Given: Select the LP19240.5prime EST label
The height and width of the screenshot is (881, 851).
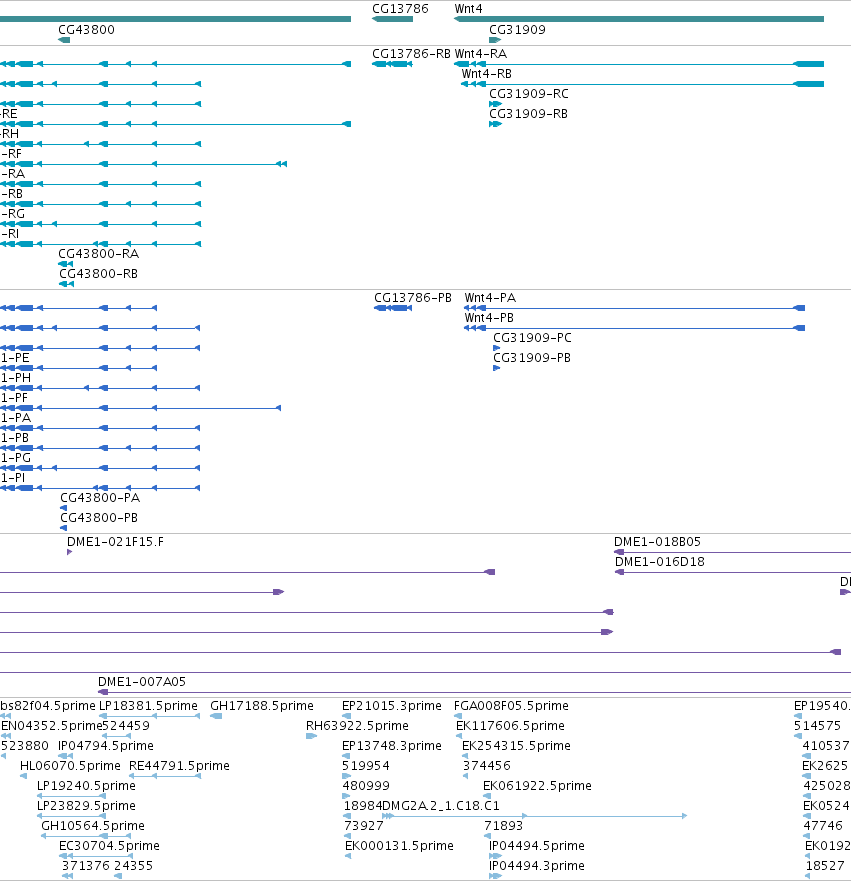Looking at the screenshot, I should click(x=86, y=786).
